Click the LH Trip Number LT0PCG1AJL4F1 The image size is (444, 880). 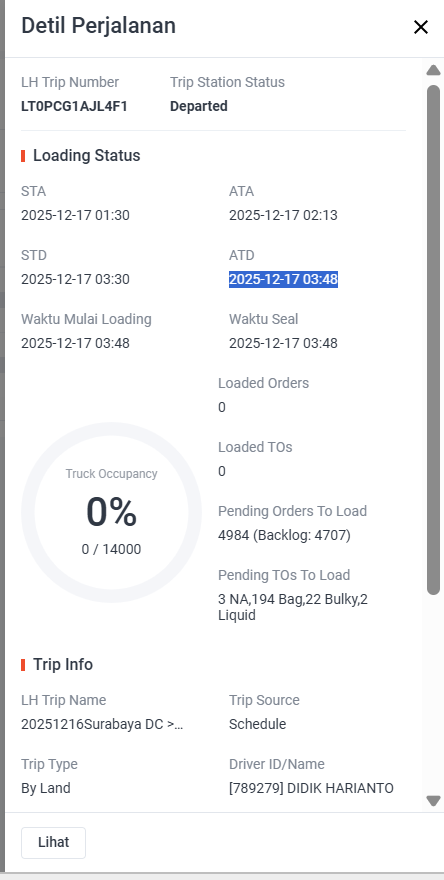tap(74, 106)
